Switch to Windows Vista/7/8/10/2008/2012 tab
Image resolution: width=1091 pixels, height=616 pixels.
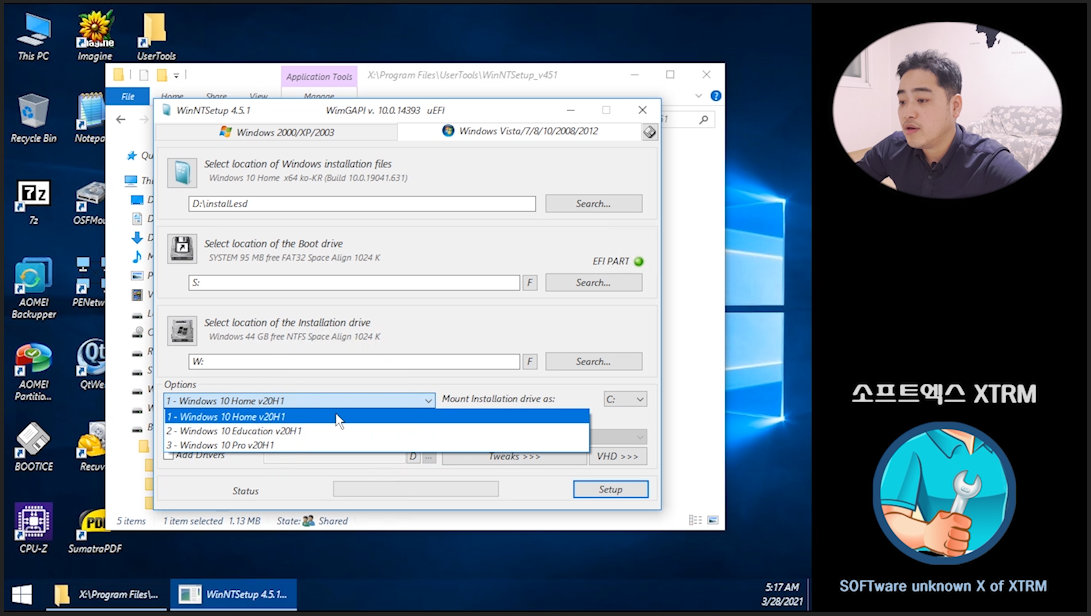click(x=519, y=131)
